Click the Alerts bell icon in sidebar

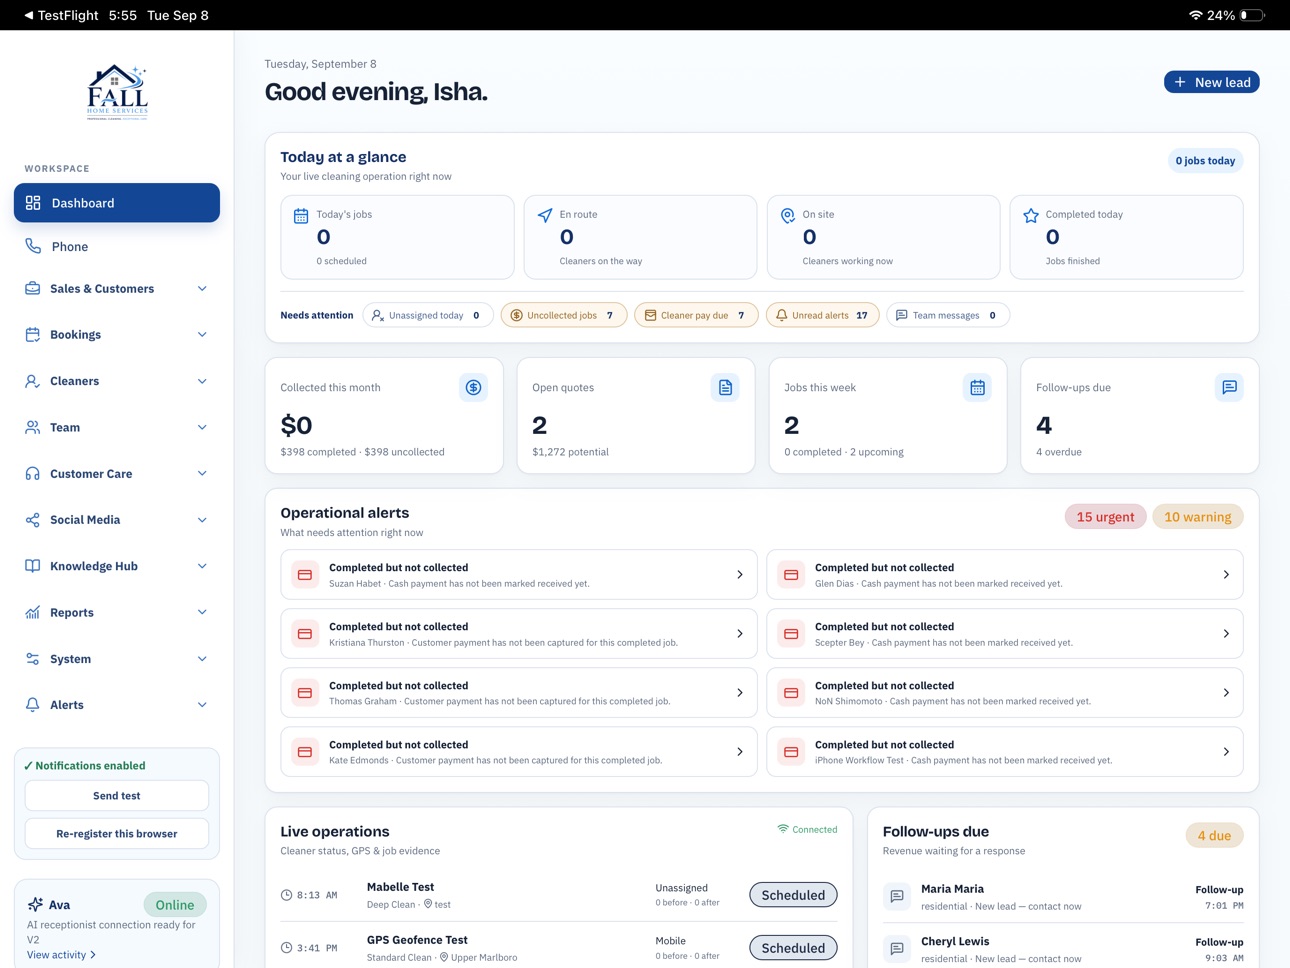tap(33, 705)
